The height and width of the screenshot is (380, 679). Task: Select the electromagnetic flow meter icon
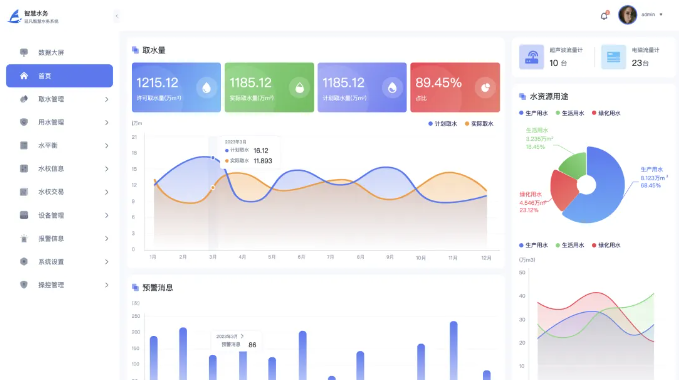point(613,57)
